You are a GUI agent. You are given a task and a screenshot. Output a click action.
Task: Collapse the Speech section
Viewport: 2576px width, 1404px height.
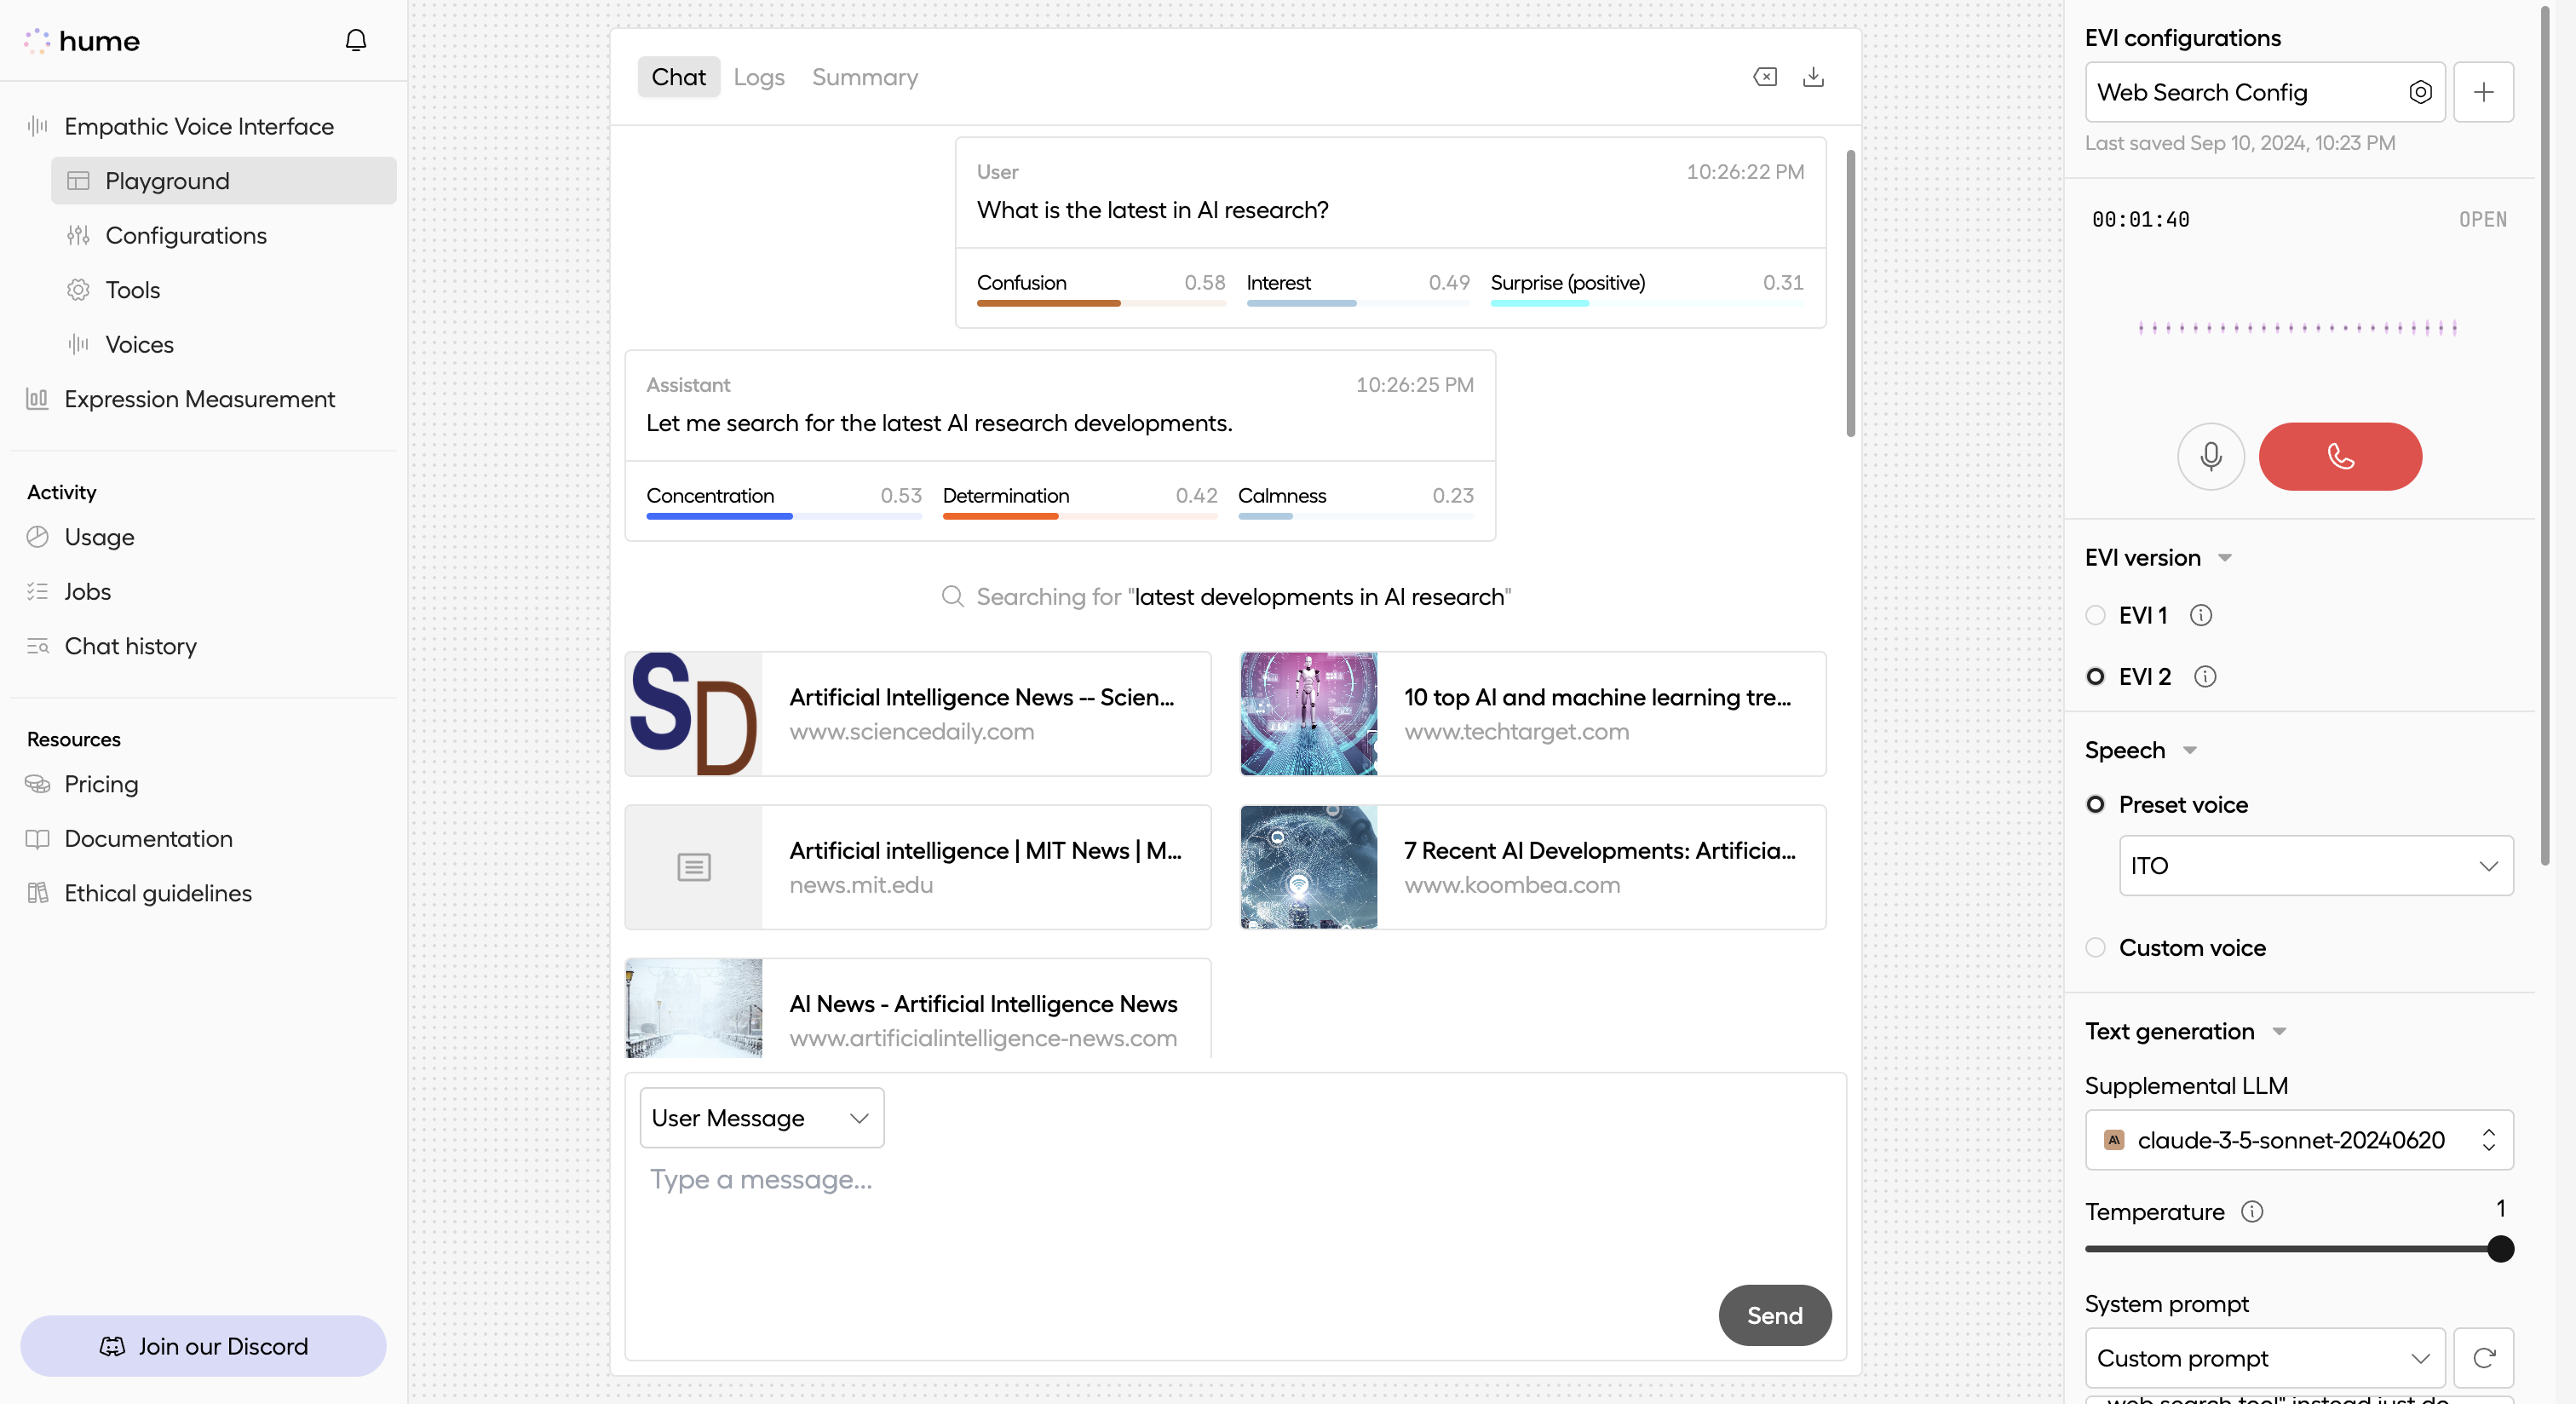click(x=2191, y=750)
